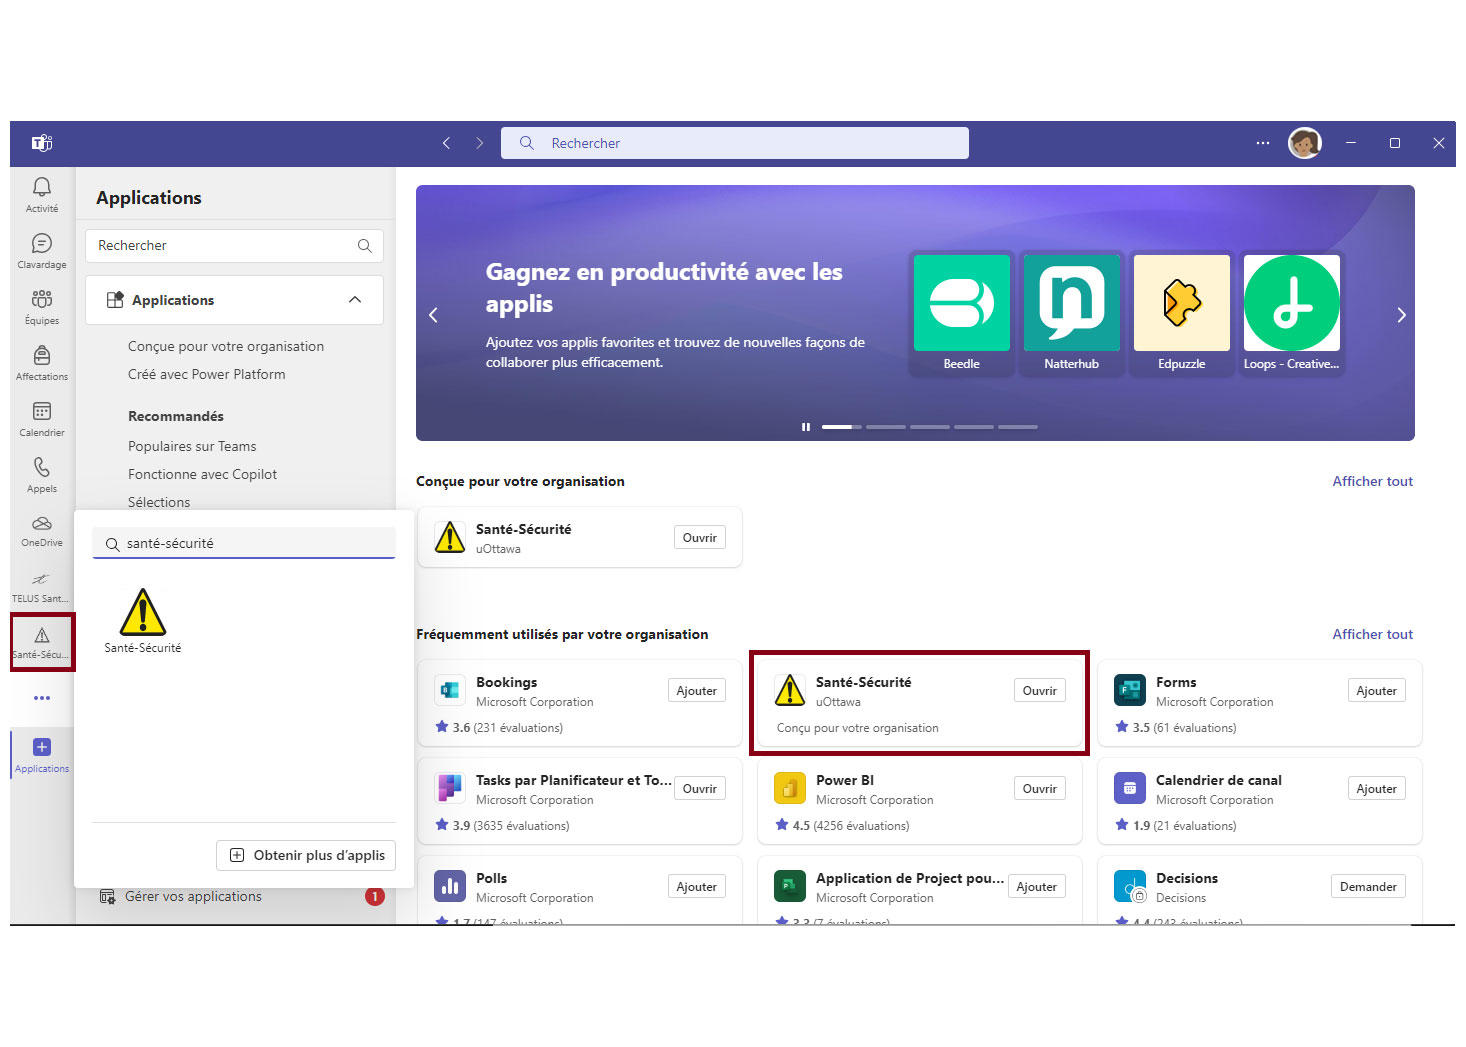Show next banner slide arrow
Viewport: 1466px width, 1047px height.
pyautogui.click(x=1401, y=315)
